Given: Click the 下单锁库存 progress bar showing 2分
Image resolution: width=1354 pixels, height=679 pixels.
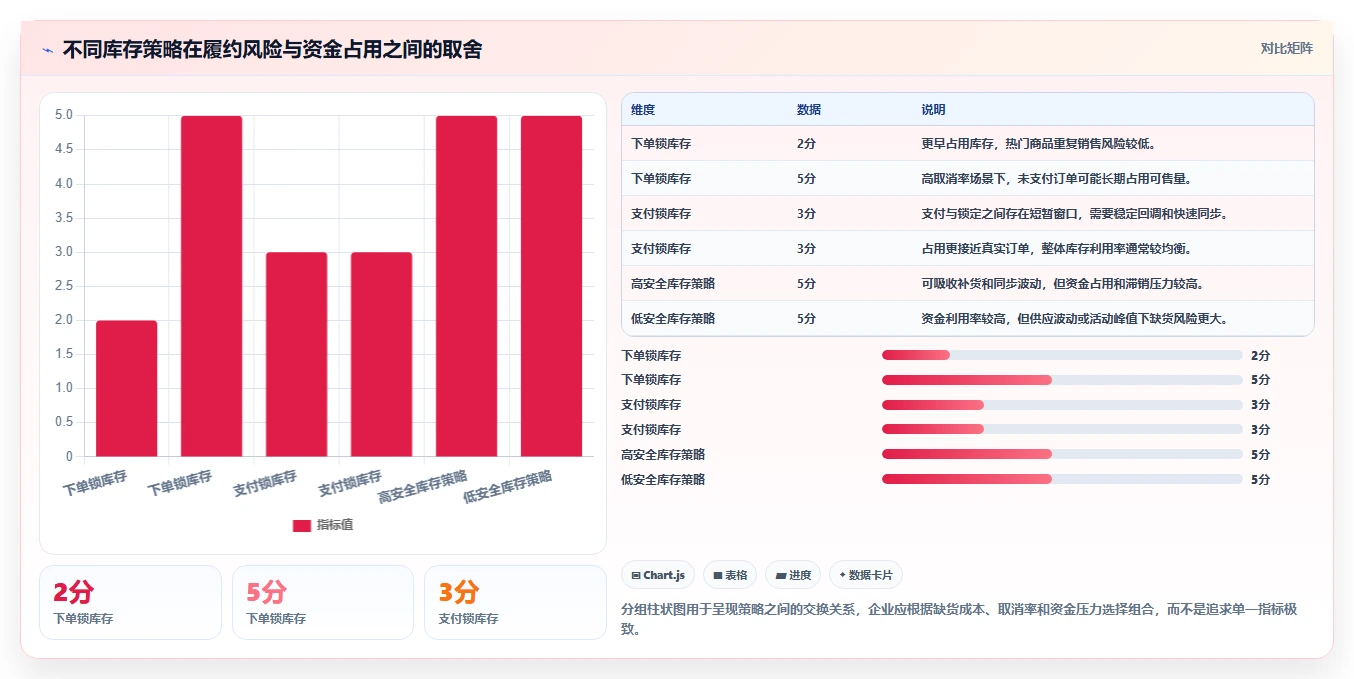Looking at the screenshot, I should tap(1062, 355).
